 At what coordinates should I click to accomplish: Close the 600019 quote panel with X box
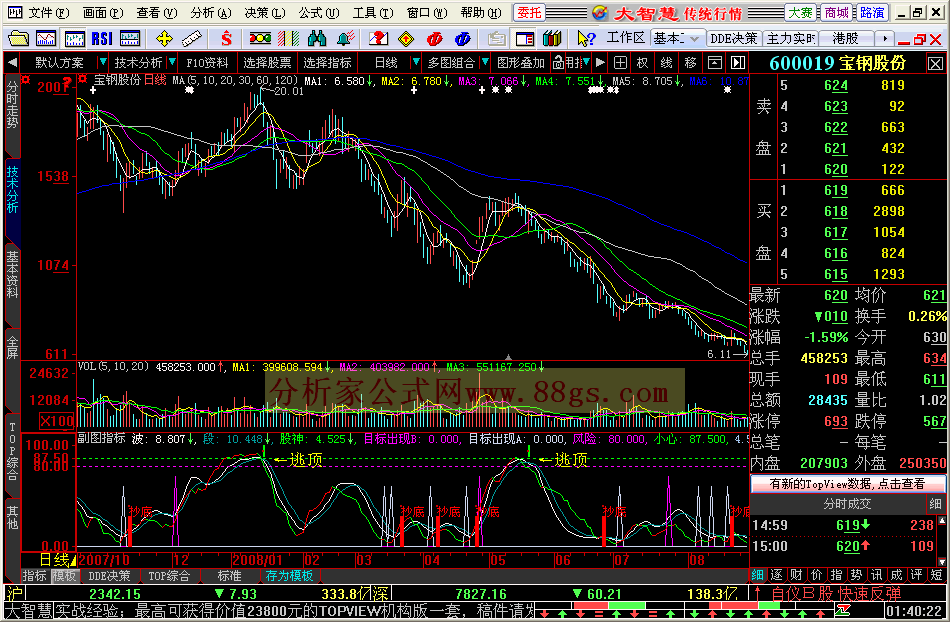(x=935, y=63)
